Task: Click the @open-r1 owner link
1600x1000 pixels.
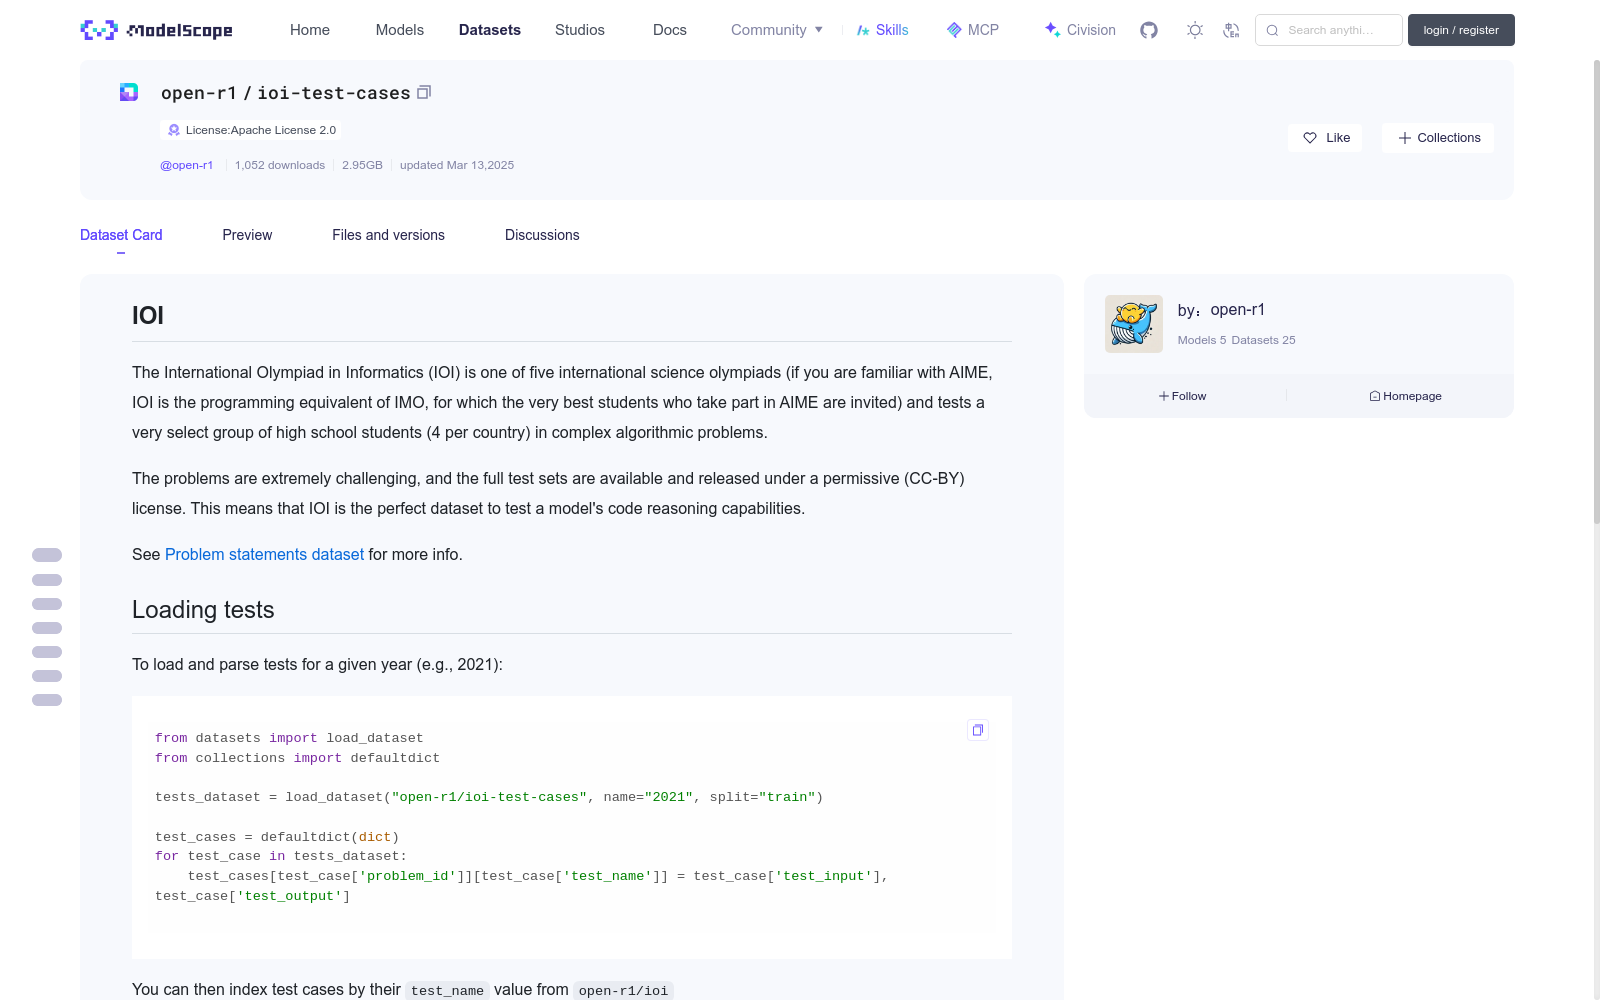Action: pyautogui.click(x=187, y=165)
